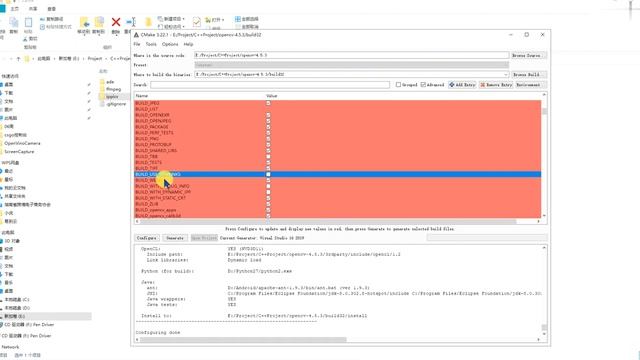Viewport: 640px width, 360px height.
Task: Open the Options menu in CMake
Action: point(170,44)
